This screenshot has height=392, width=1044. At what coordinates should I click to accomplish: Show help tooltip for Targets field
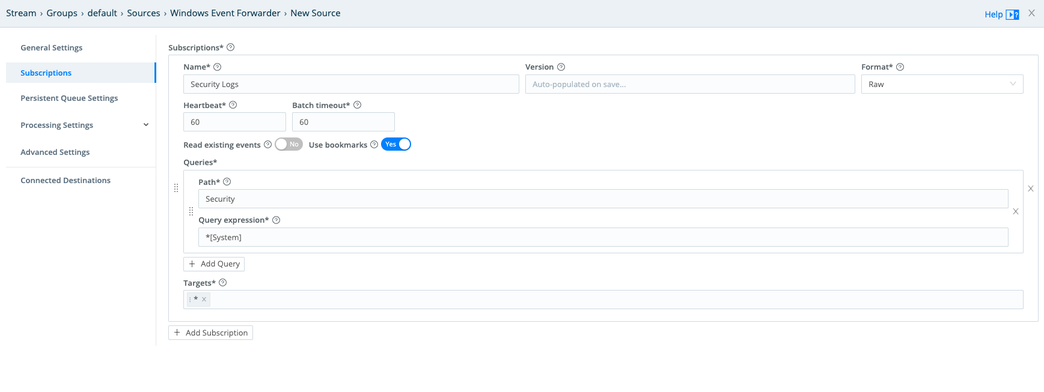(x=223, y=282)
